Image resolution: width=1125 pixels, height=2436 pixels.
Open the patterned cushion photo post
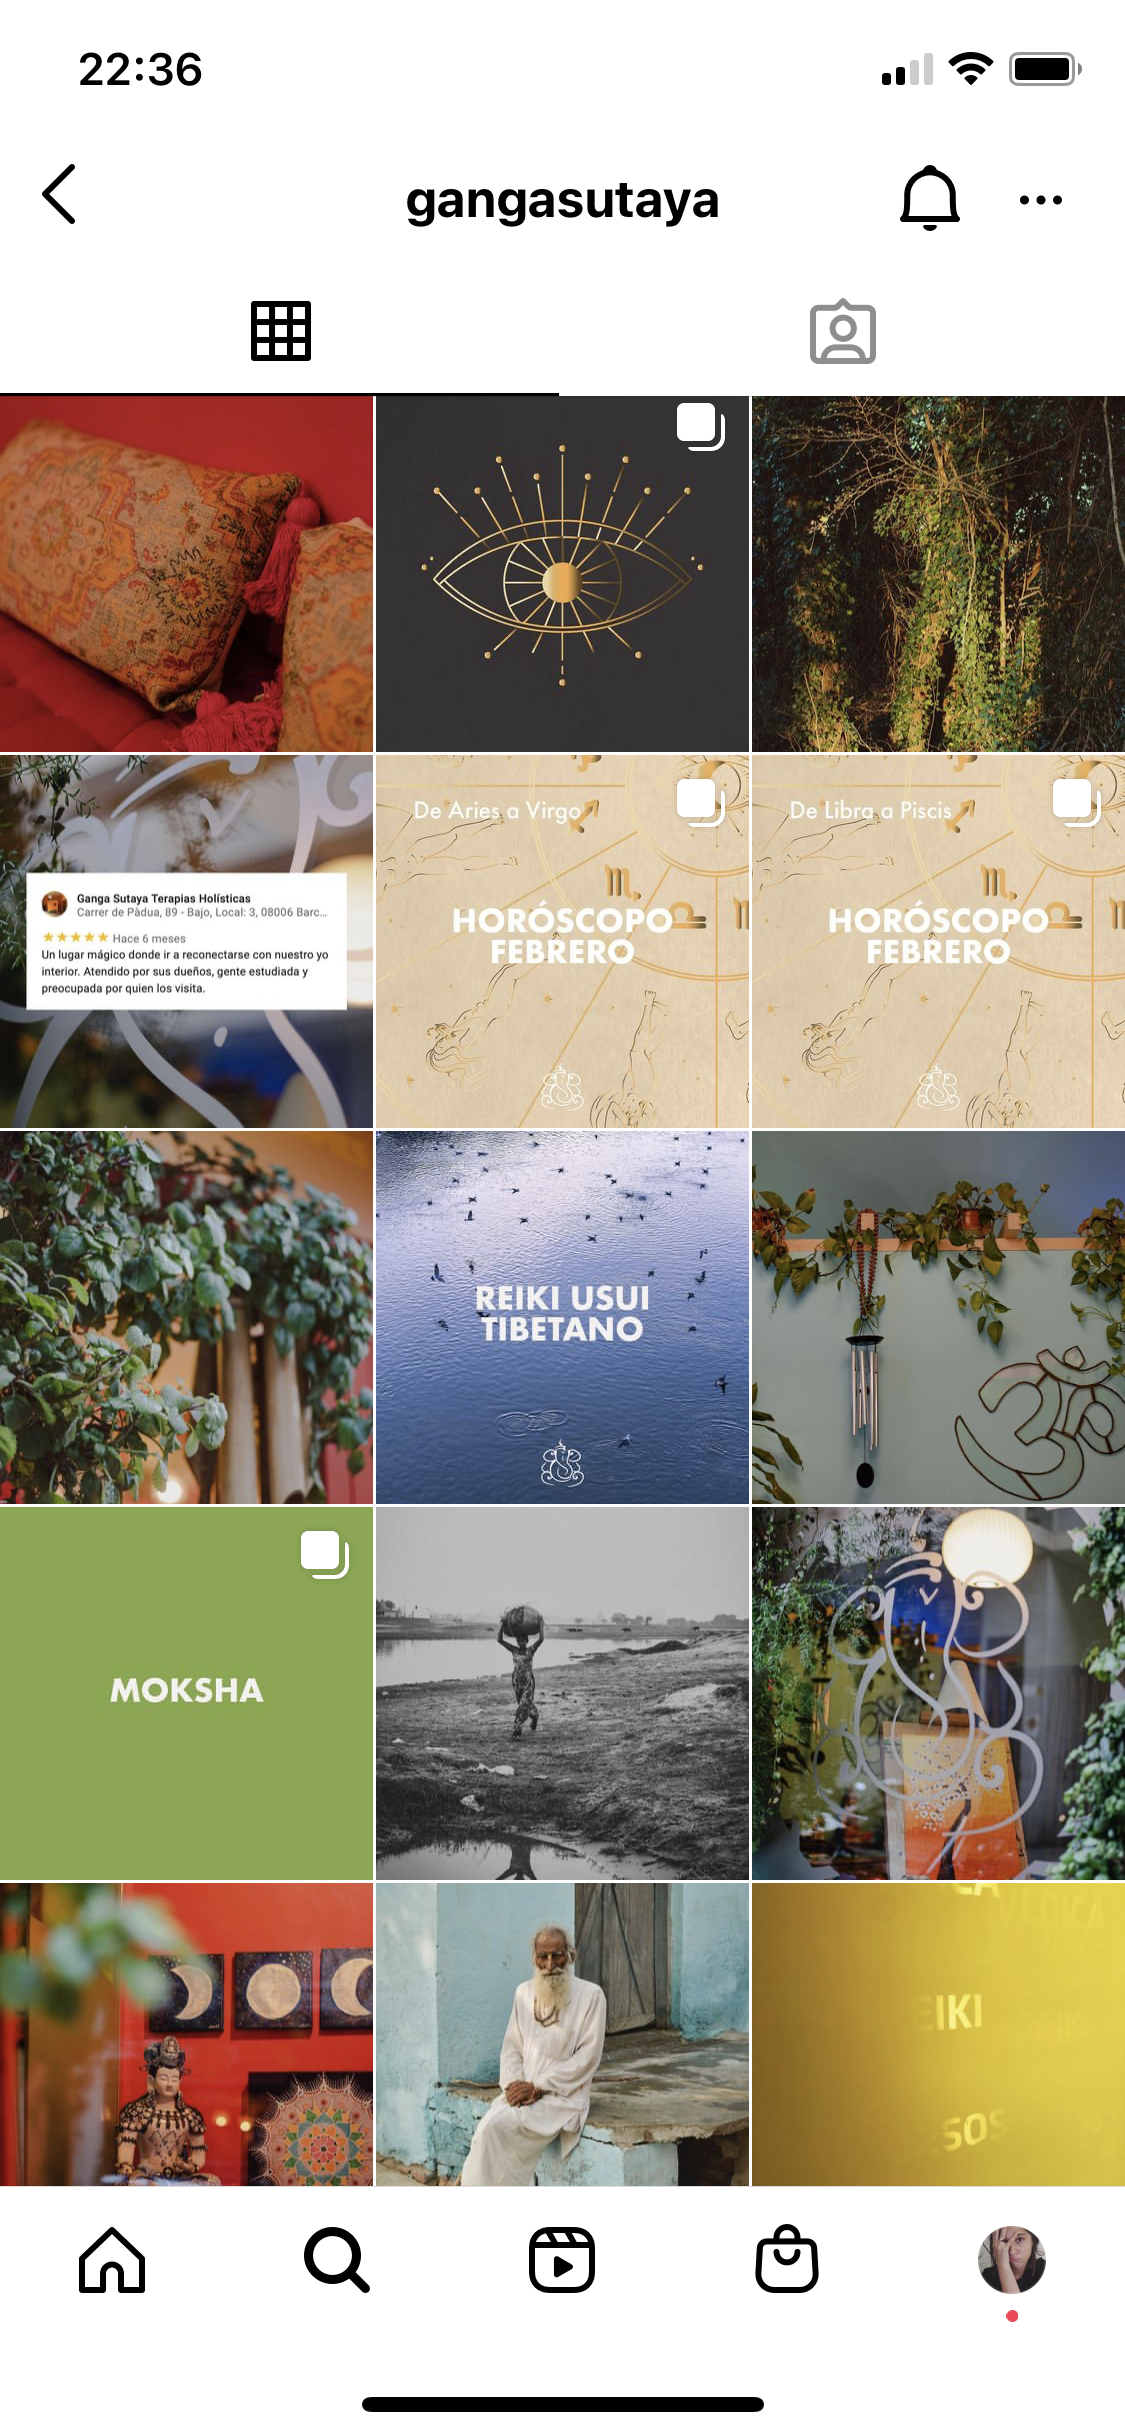click(186, 574)
